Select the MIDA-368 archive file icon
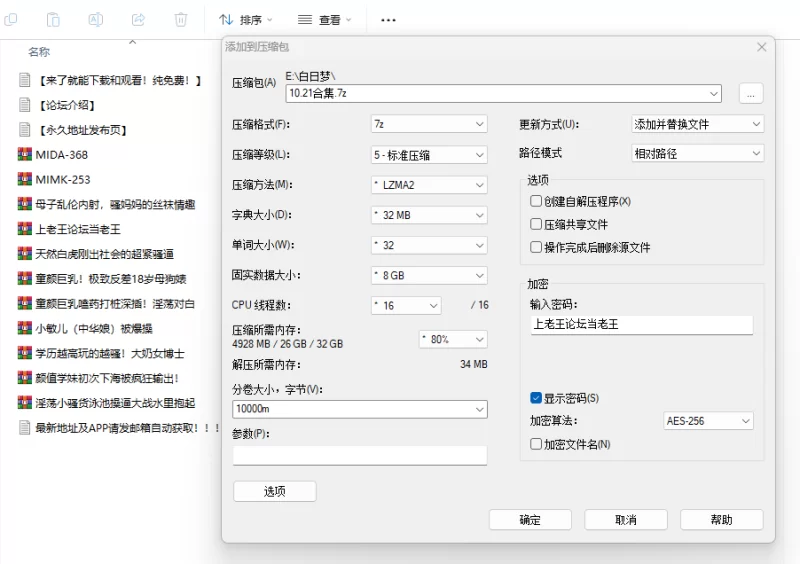 click(25, 155)
